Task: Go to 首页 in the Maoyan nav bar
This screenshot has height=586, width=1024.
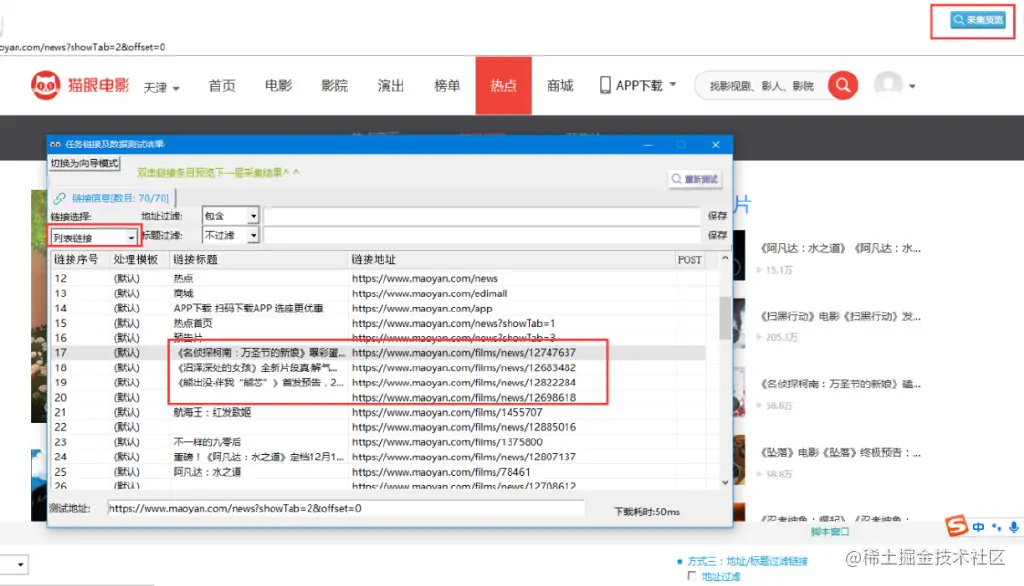Action: pos(222,86)
